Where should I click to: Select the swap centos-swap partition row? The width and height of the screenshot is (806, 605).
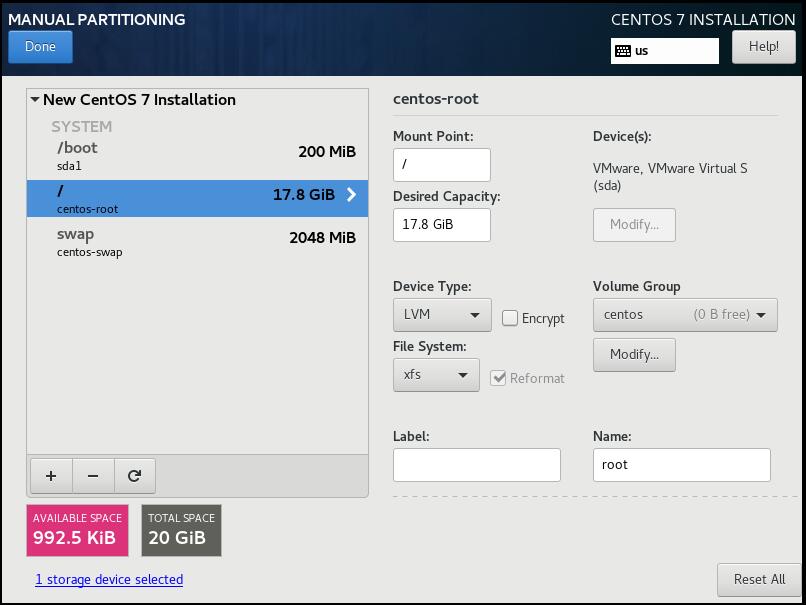click(x=197, y=242)
